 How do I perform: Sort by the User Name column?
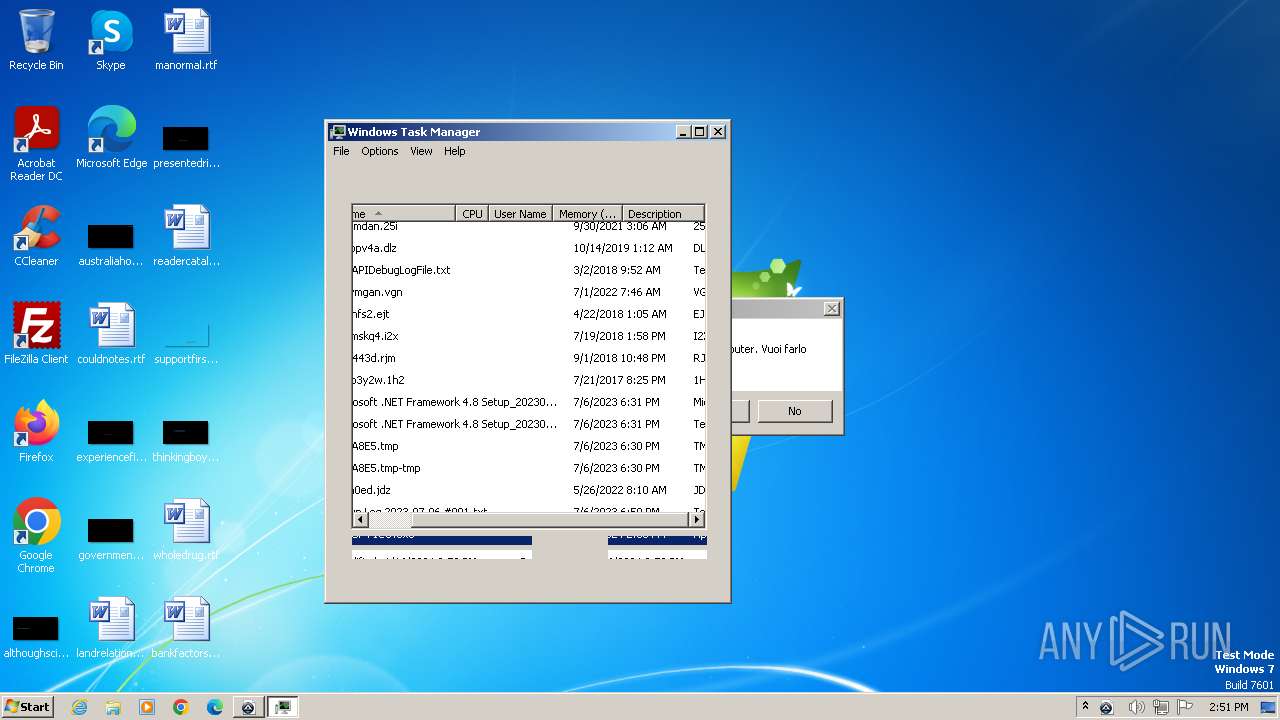(520, 213)
